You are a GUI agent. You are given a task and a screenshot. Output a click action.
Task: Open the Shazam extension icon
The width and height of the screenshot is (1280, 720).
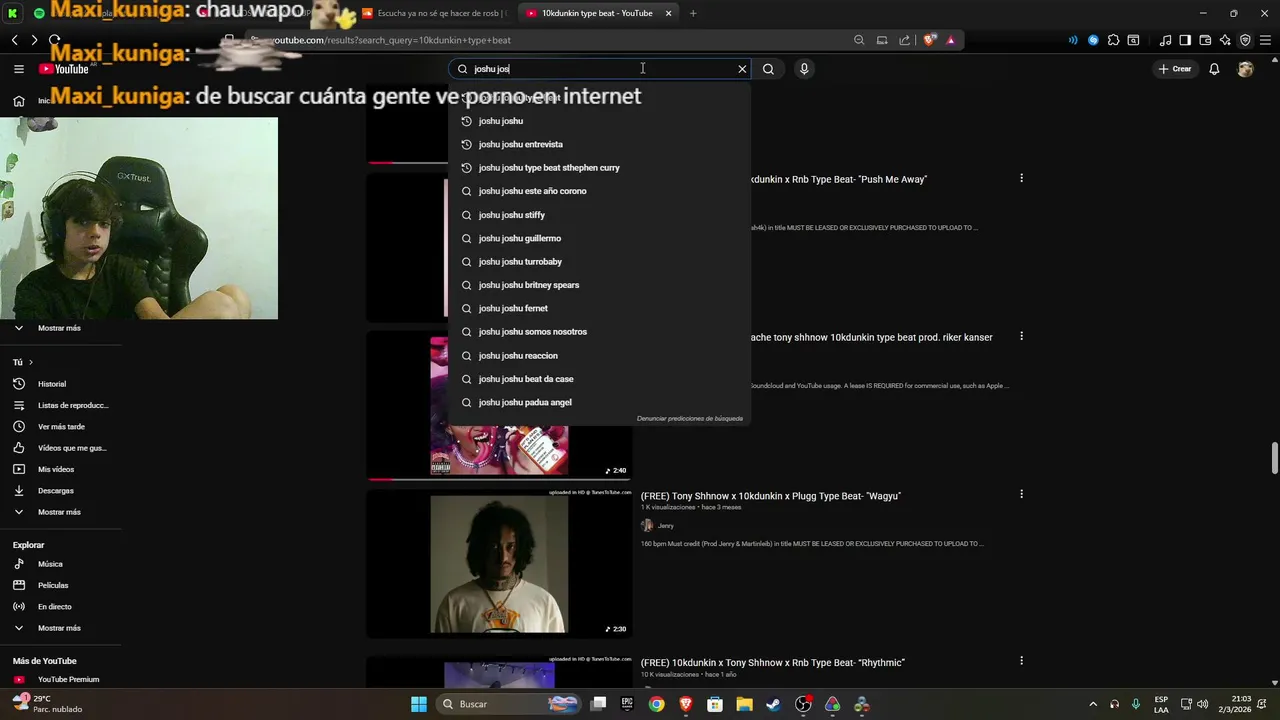pyautogui.click(x=1093, y=40)
